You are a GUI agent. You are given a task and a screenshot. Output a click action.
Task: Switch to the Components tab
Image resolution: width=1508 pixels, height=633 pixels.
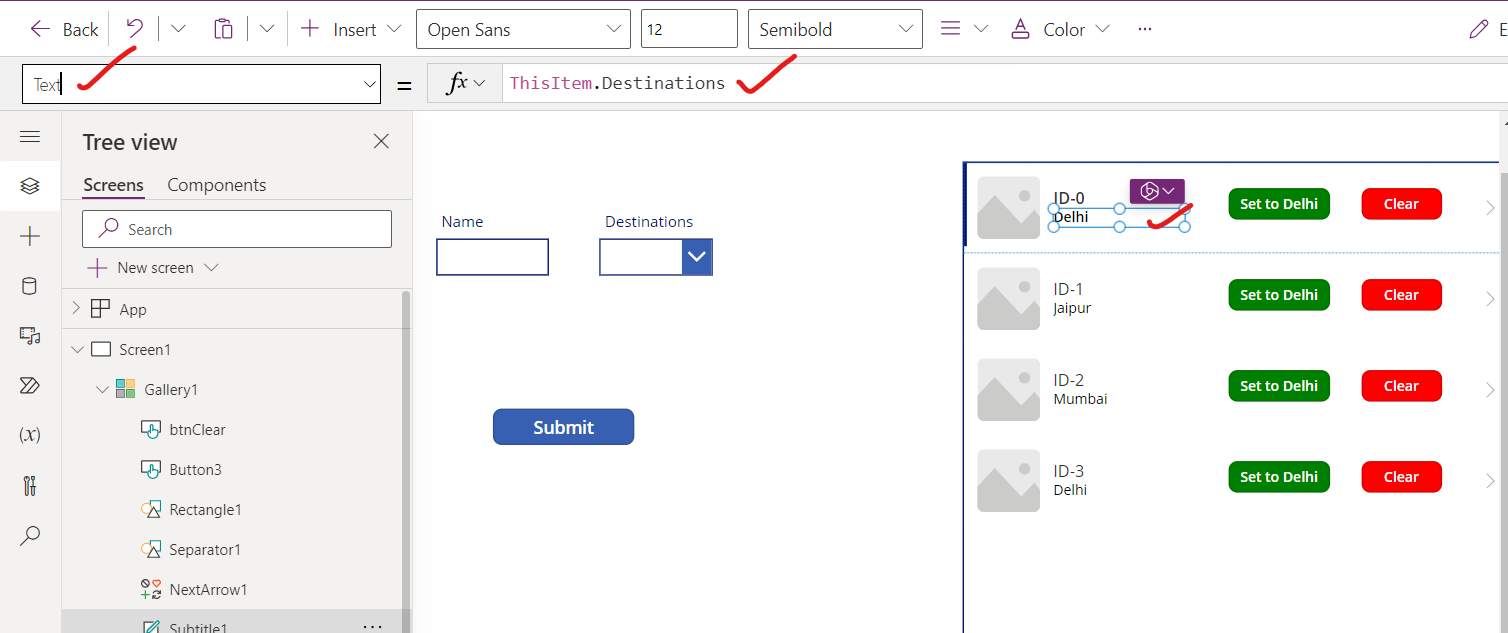216,185
